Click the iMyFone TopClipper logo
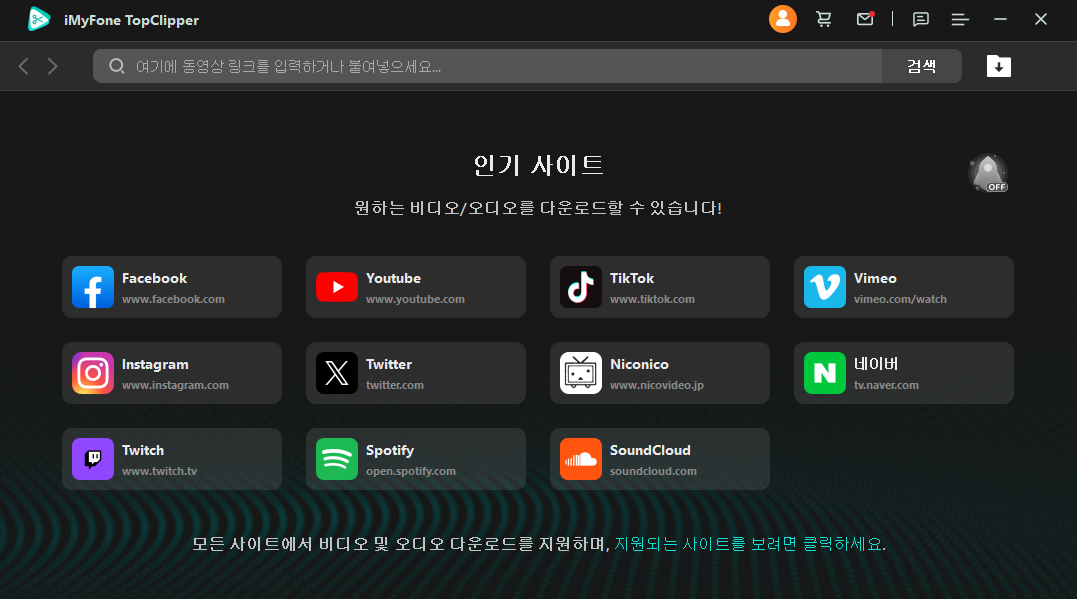 39,19
